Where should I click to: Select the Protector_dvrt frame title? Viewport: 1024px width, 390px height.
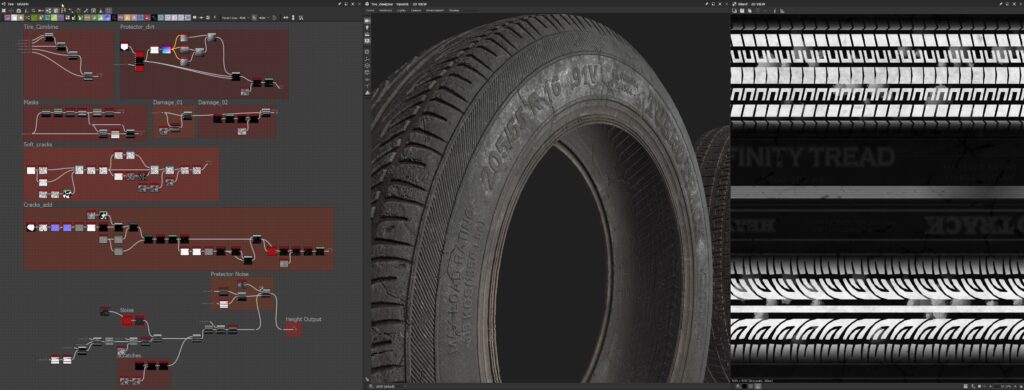(x=137, y=27)
